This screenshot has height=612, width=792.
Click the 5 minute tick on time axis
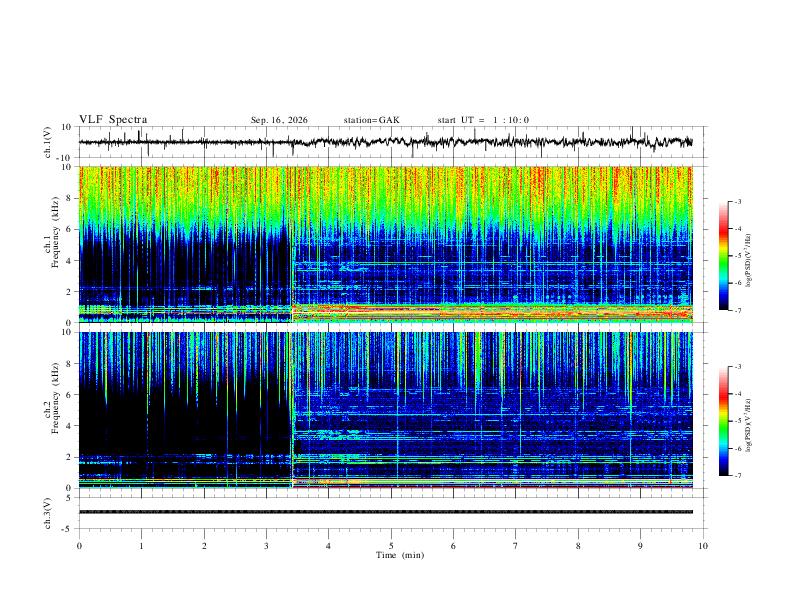tap(391, 546)
